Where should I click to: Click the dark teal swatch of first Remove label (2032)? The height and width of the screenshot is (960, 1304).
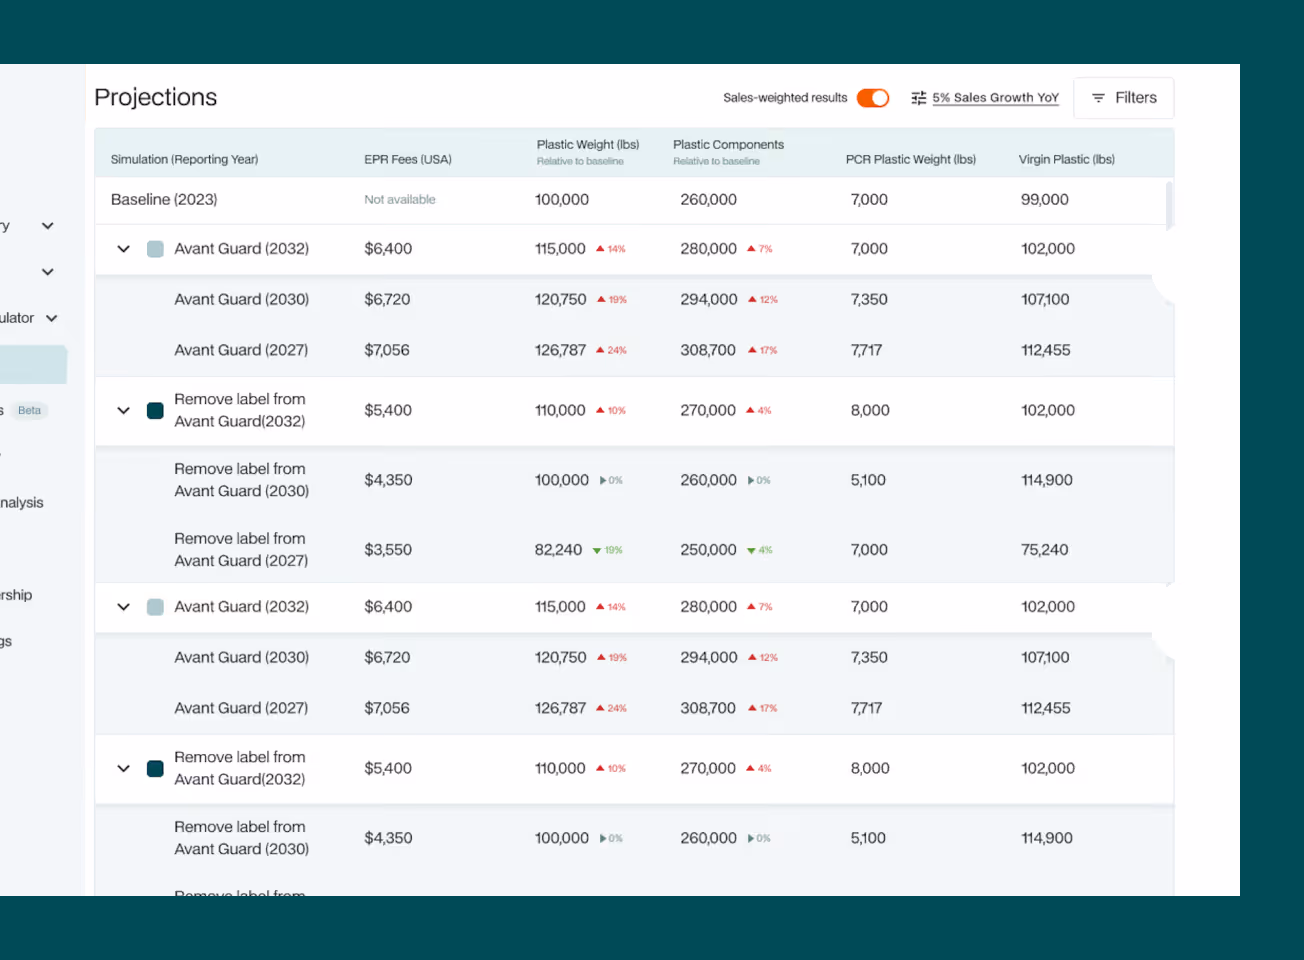point(155,410)
